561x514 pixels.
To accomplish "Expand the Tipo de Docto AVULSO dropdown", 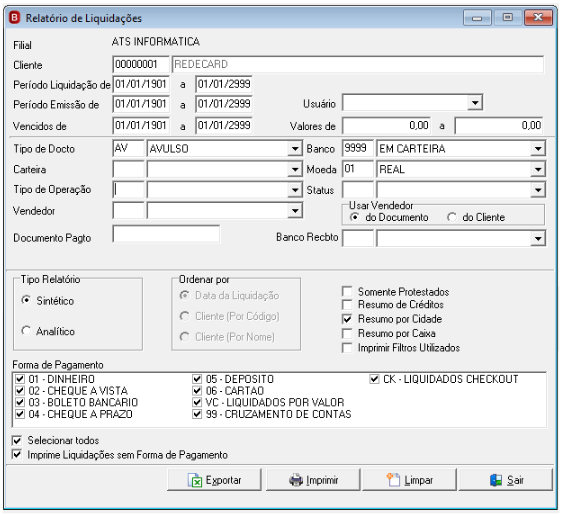I will (x=295, y=148).
